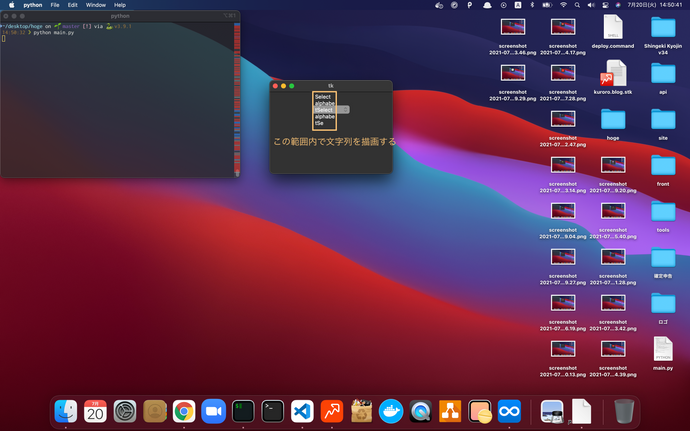Select screenshot 2021-07...2.47.png thumbnail

click(x=563, y=119)
